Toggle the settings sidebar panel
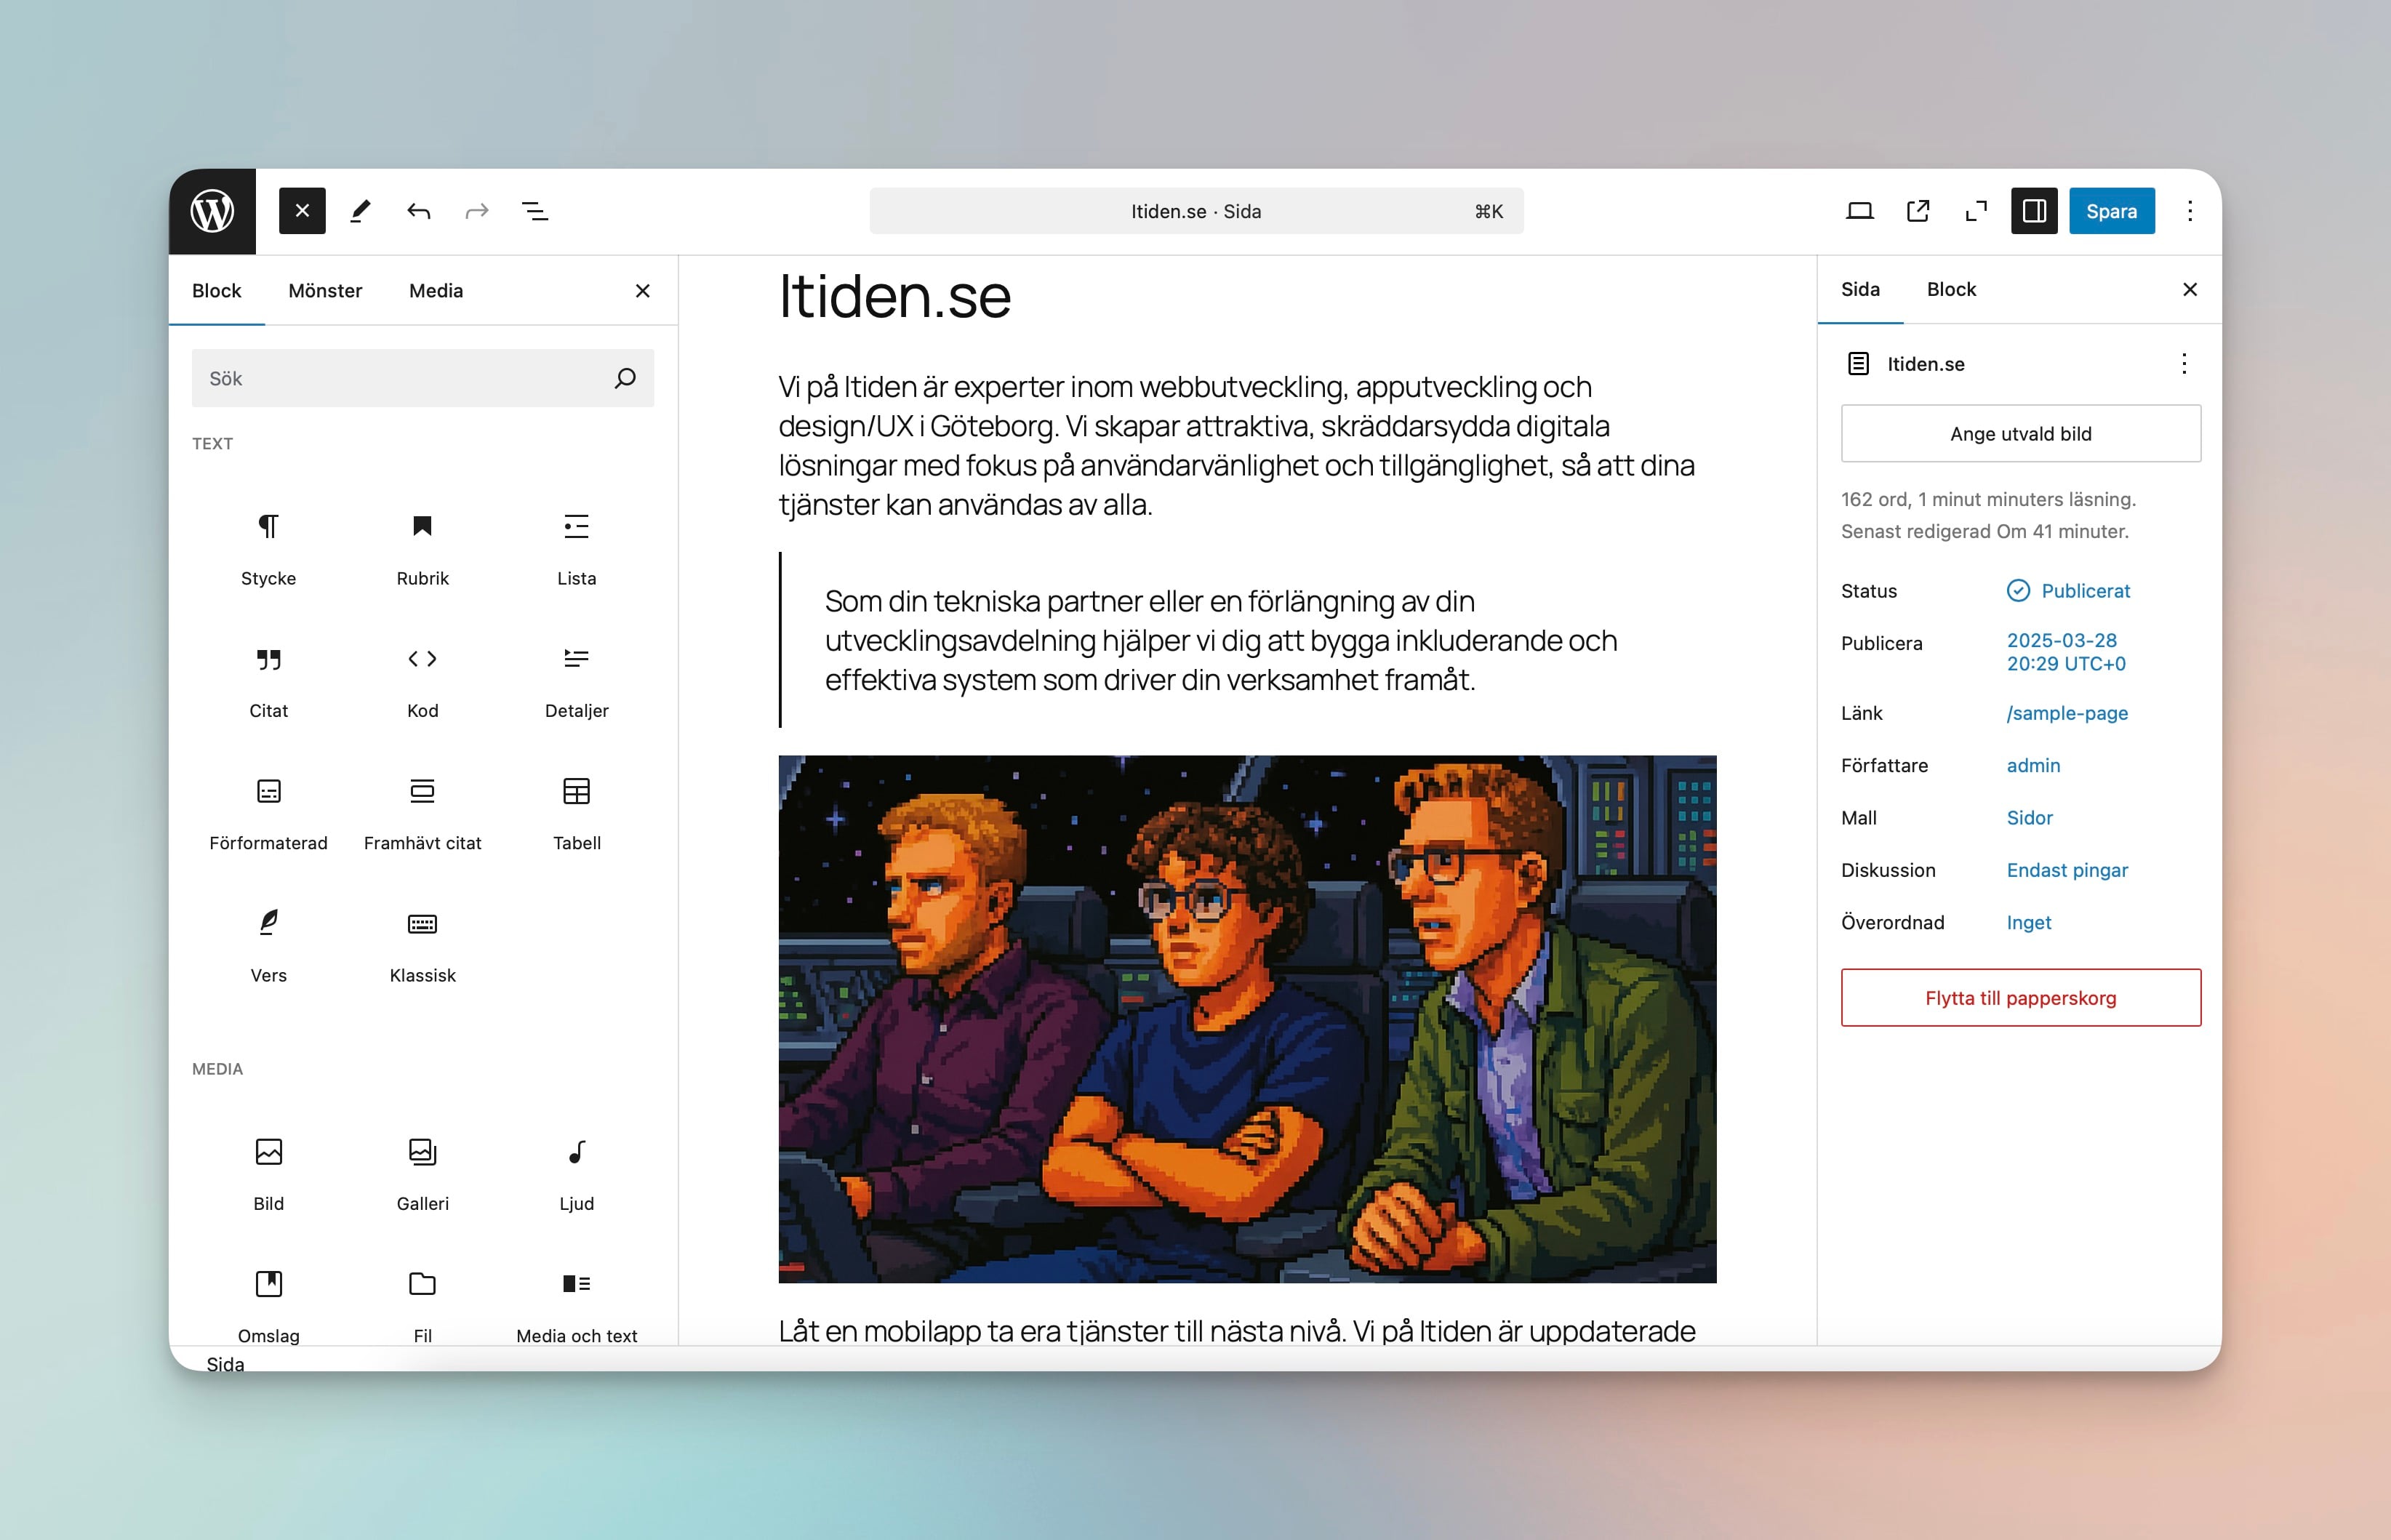The height and width of the screenshot is (1540, 2391). pos(2035,211)
